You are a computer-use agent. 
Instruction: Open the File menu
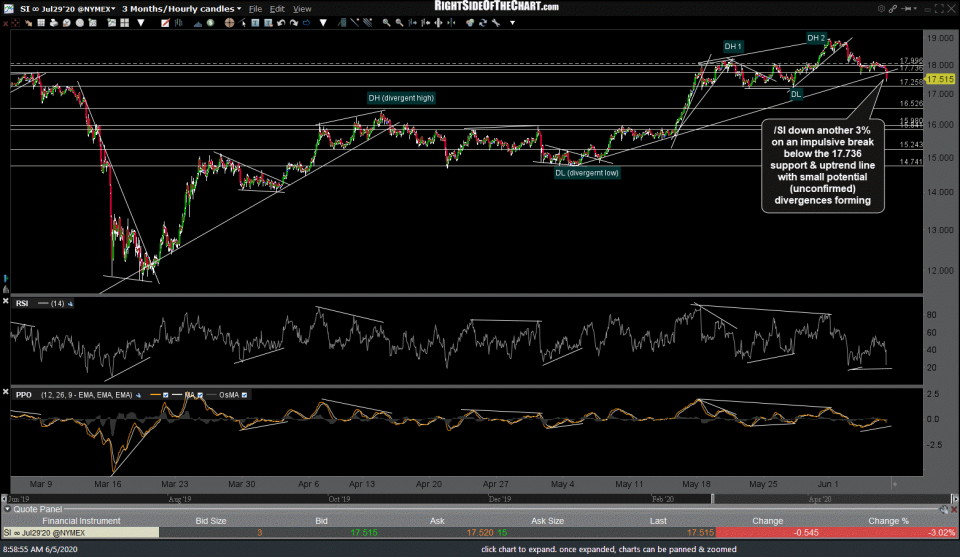coord(255,9)
